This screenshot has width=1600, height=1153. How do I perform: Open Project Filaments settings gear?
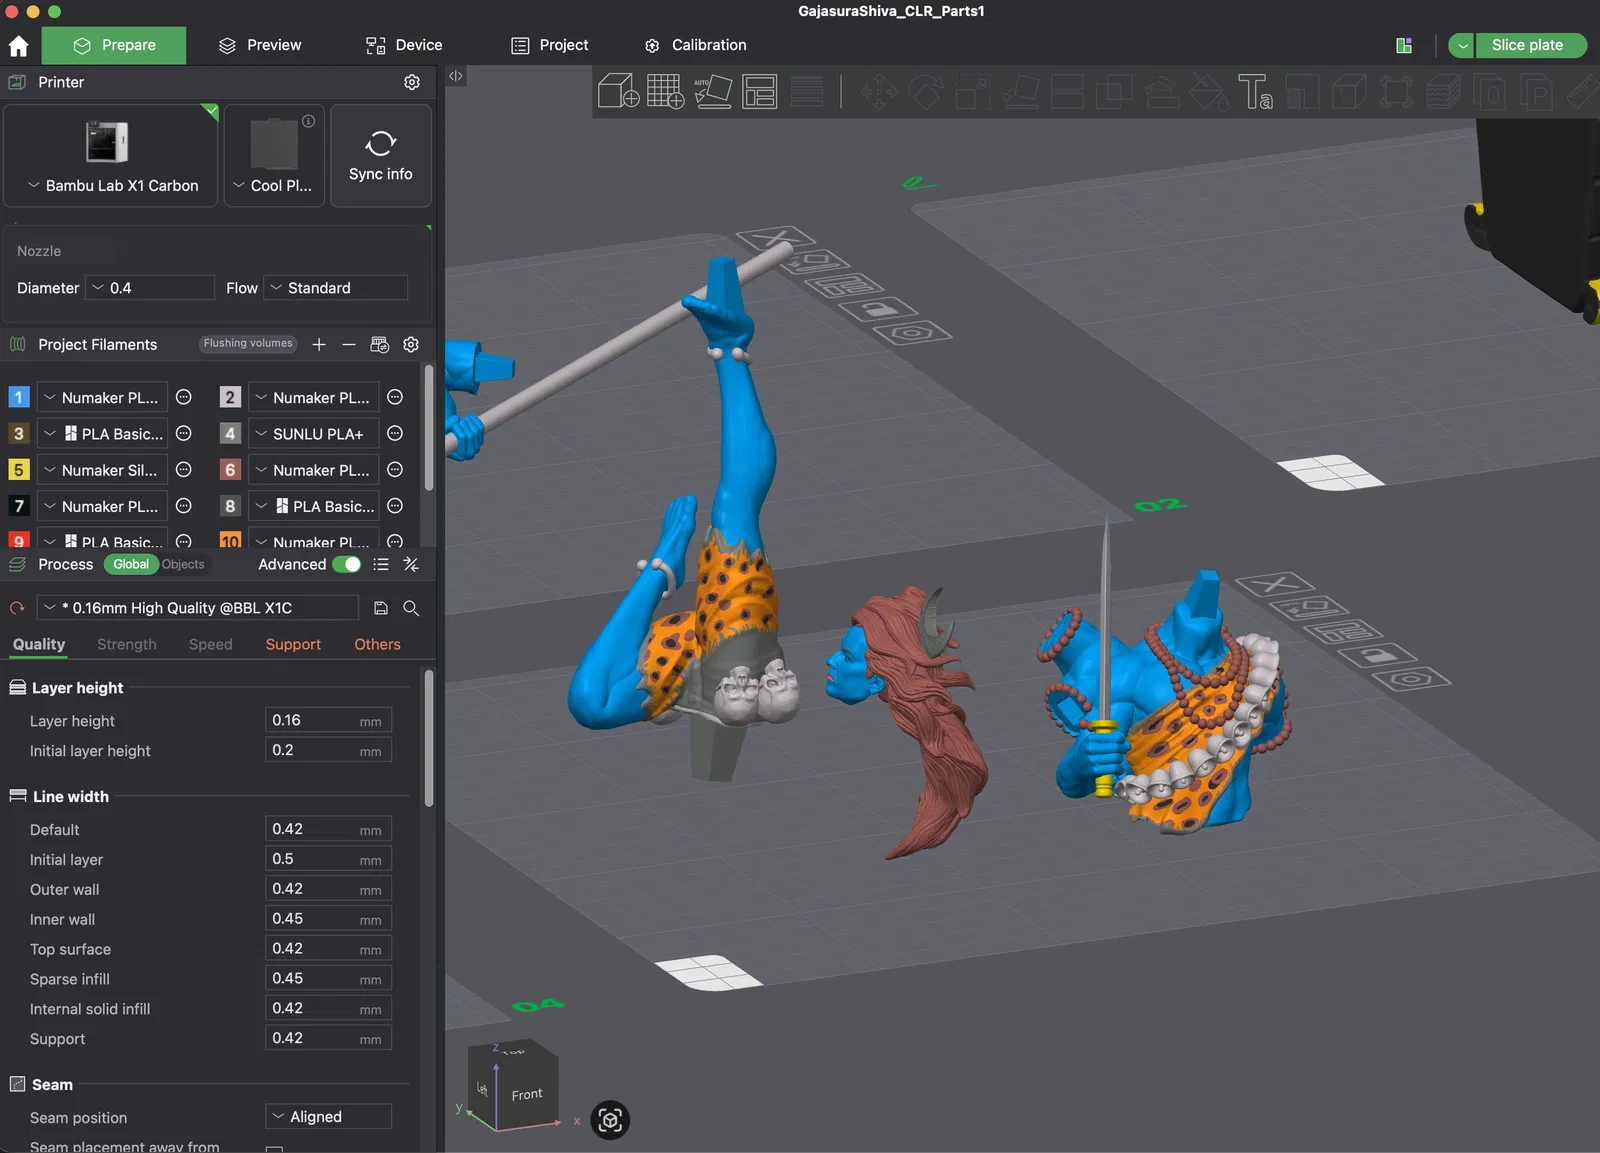click(411, 344)
